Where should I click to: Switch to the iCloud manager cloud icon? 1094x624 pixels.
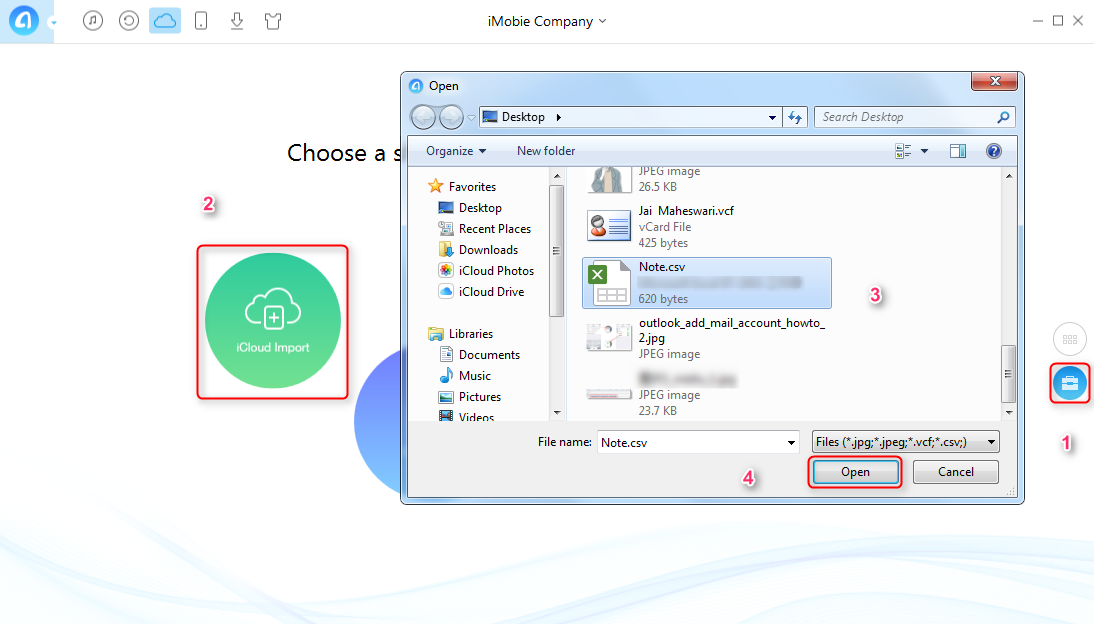[x=165, y=21]
